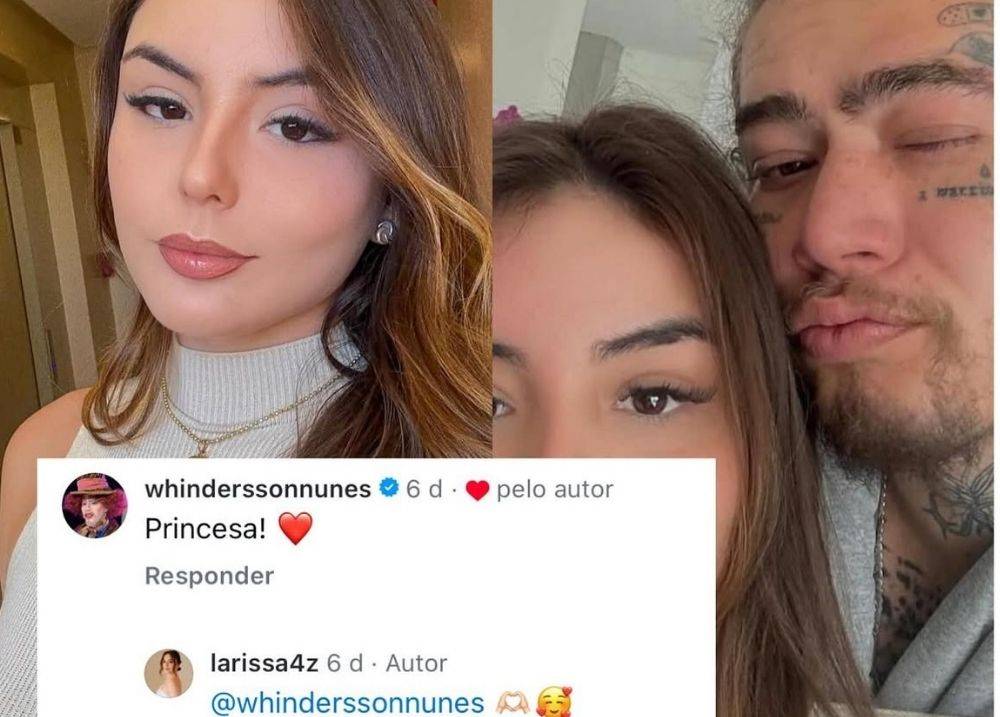Open whinderssonnunes profile avatar
Image resolution: width=1000 pixels, height=717 pixels.
click(x=94, y=506)
